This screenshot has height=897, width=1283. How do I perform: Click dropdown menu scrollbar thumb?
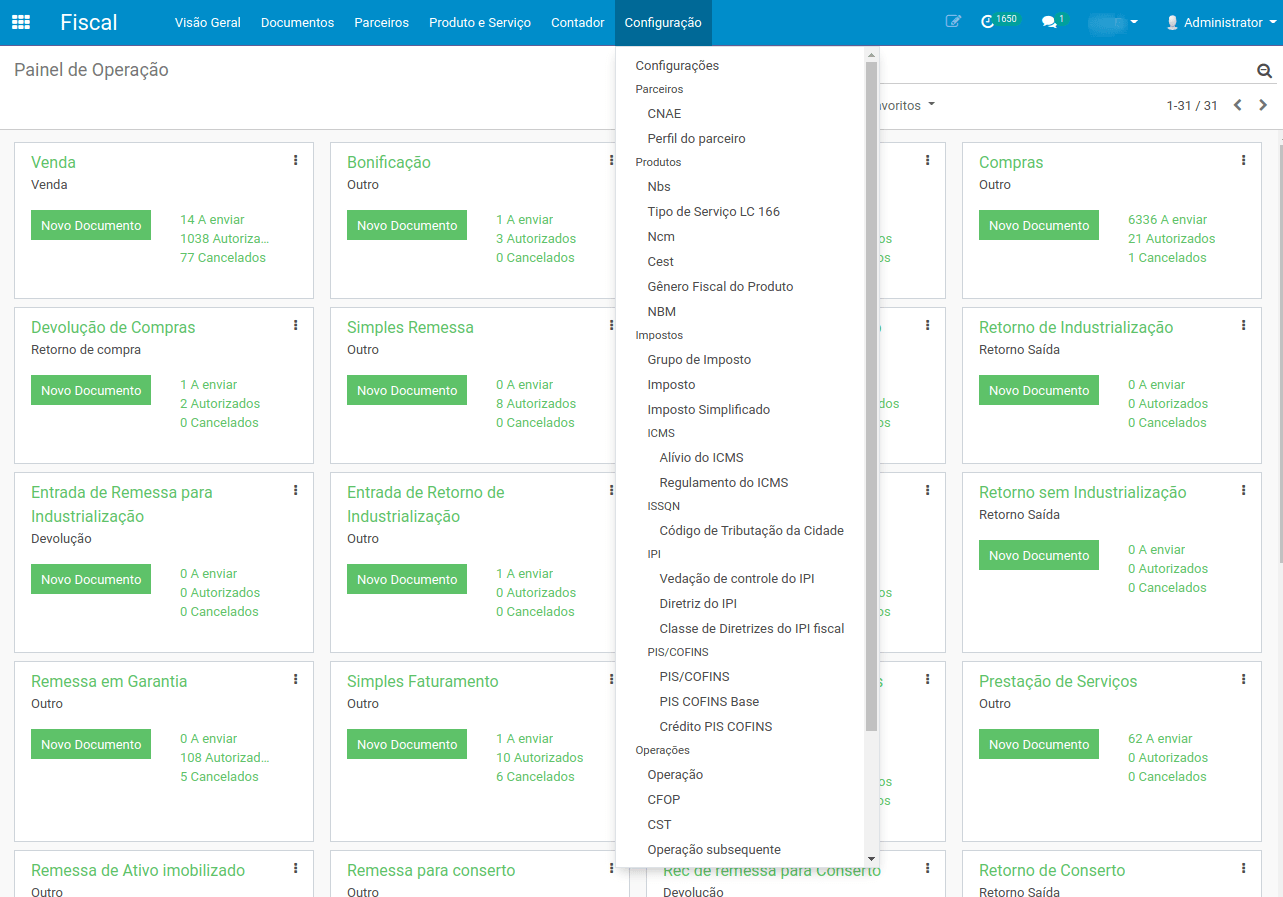click(871, 395)
